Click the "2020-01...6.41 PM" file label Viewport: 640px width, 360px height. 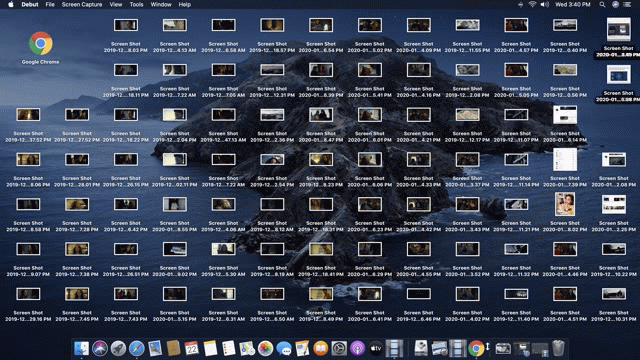(x=370, y=319)
